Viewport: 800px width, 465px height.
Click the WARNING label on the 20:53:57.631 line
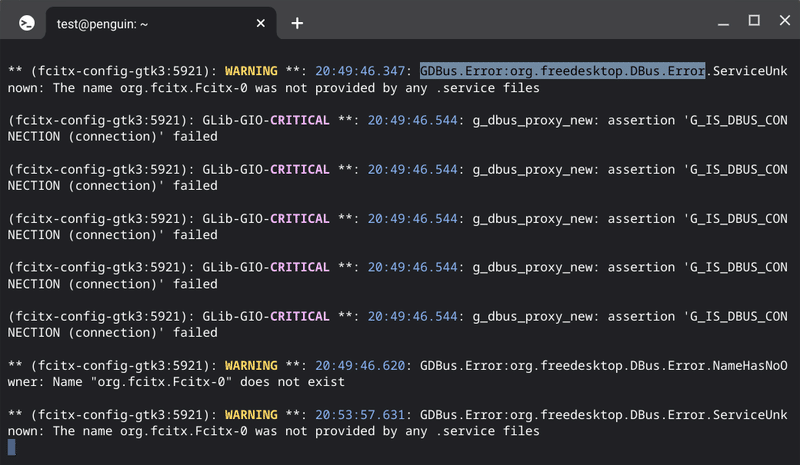[251, 414]
